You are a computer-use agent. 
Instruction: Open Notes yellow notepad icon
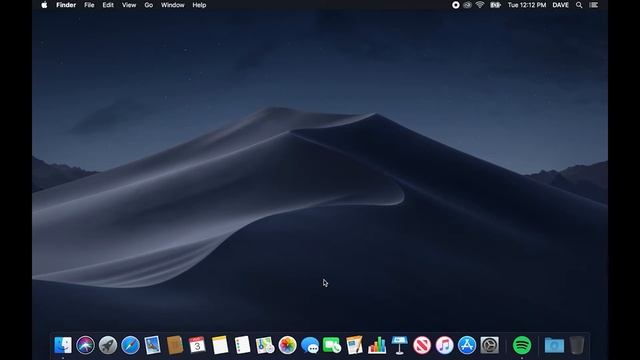click(220, 345)
